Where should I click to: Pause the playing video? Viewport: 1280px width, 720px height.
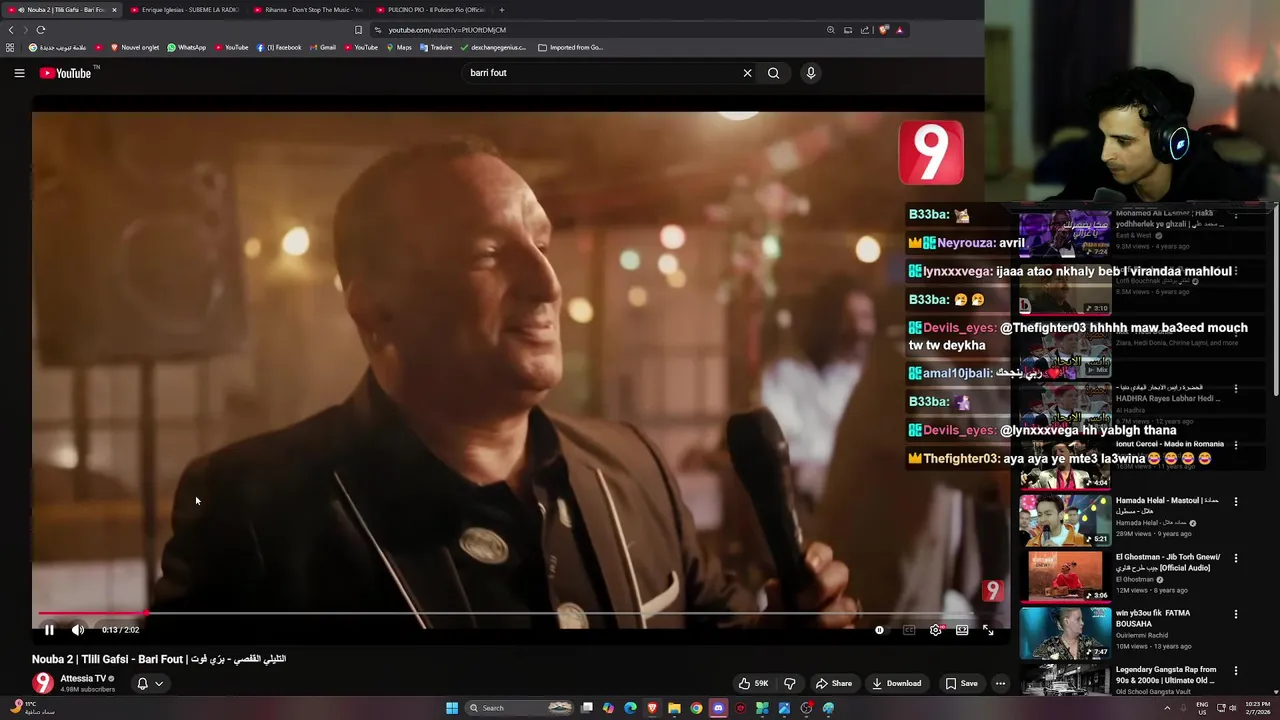tap(49, 630)
